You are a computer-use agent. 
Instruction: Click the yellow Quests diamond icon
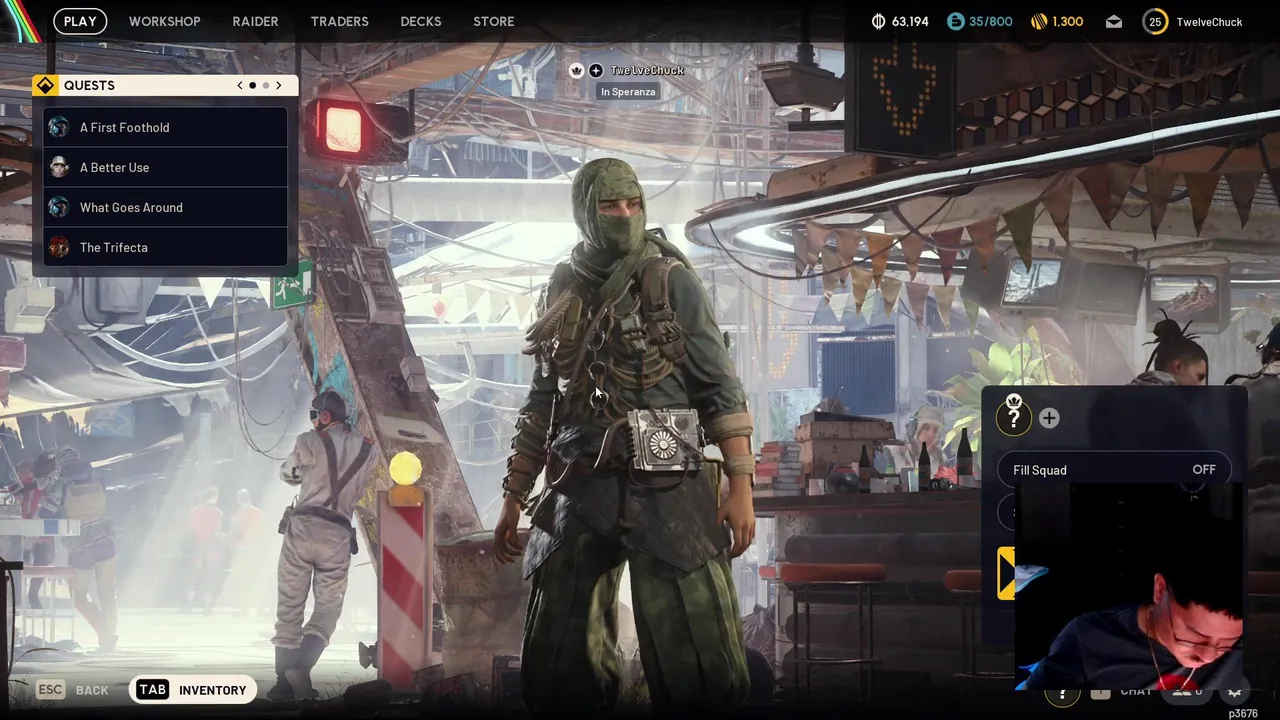[x=45, y=85]
